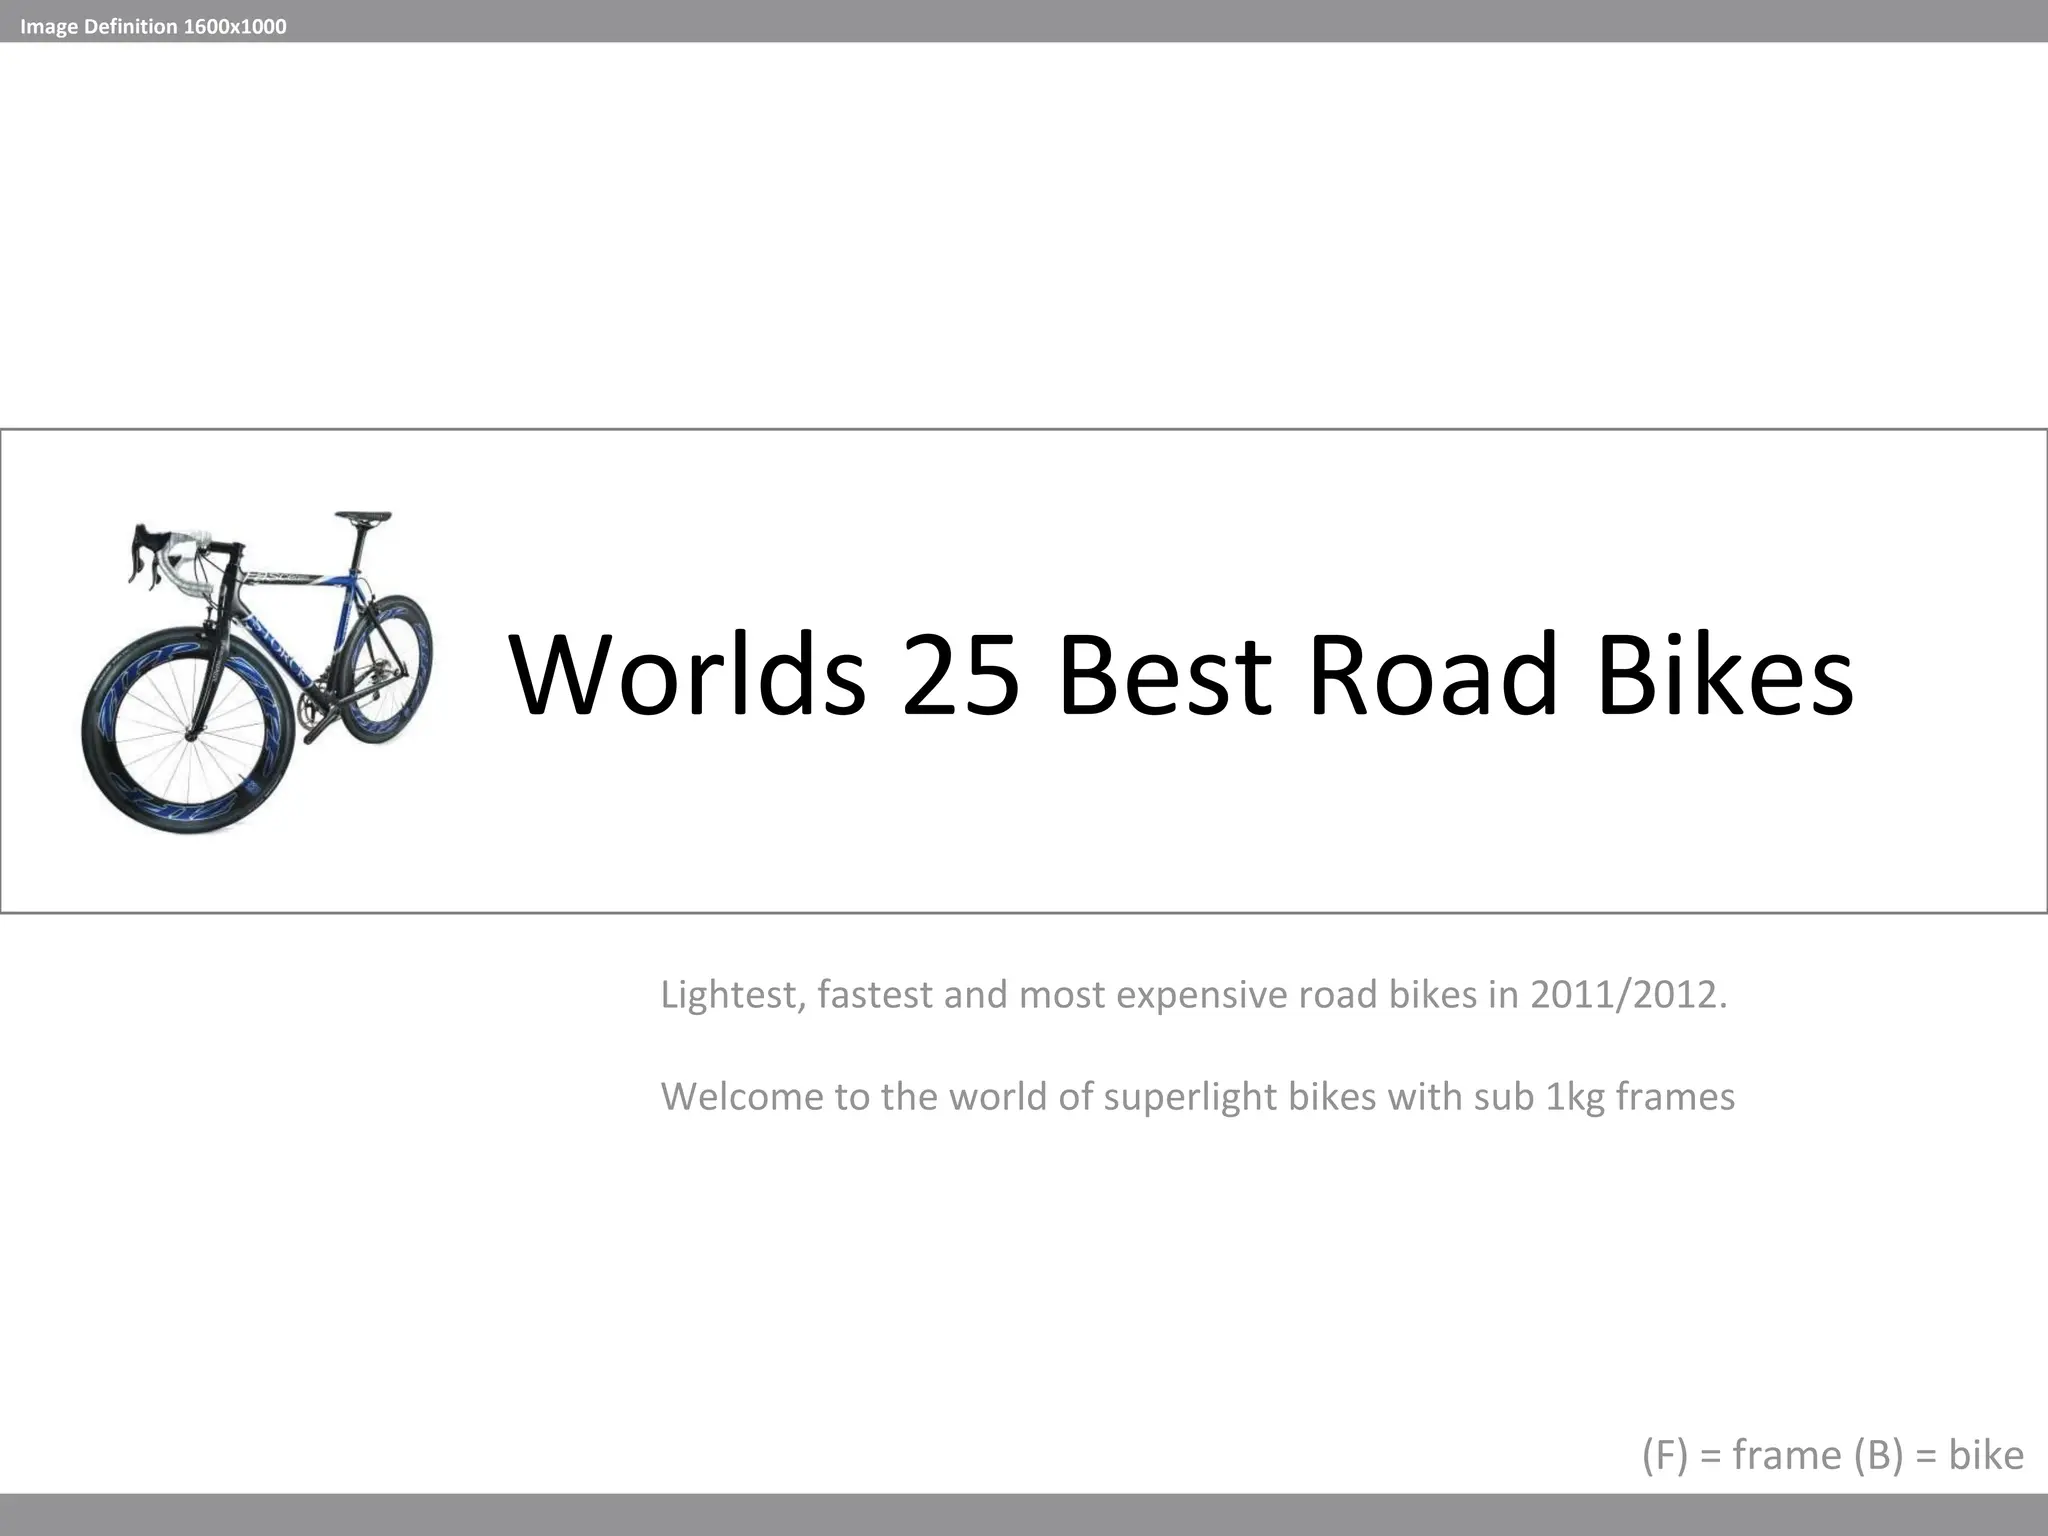
Task: Click the road bike image
Action: 258,672
